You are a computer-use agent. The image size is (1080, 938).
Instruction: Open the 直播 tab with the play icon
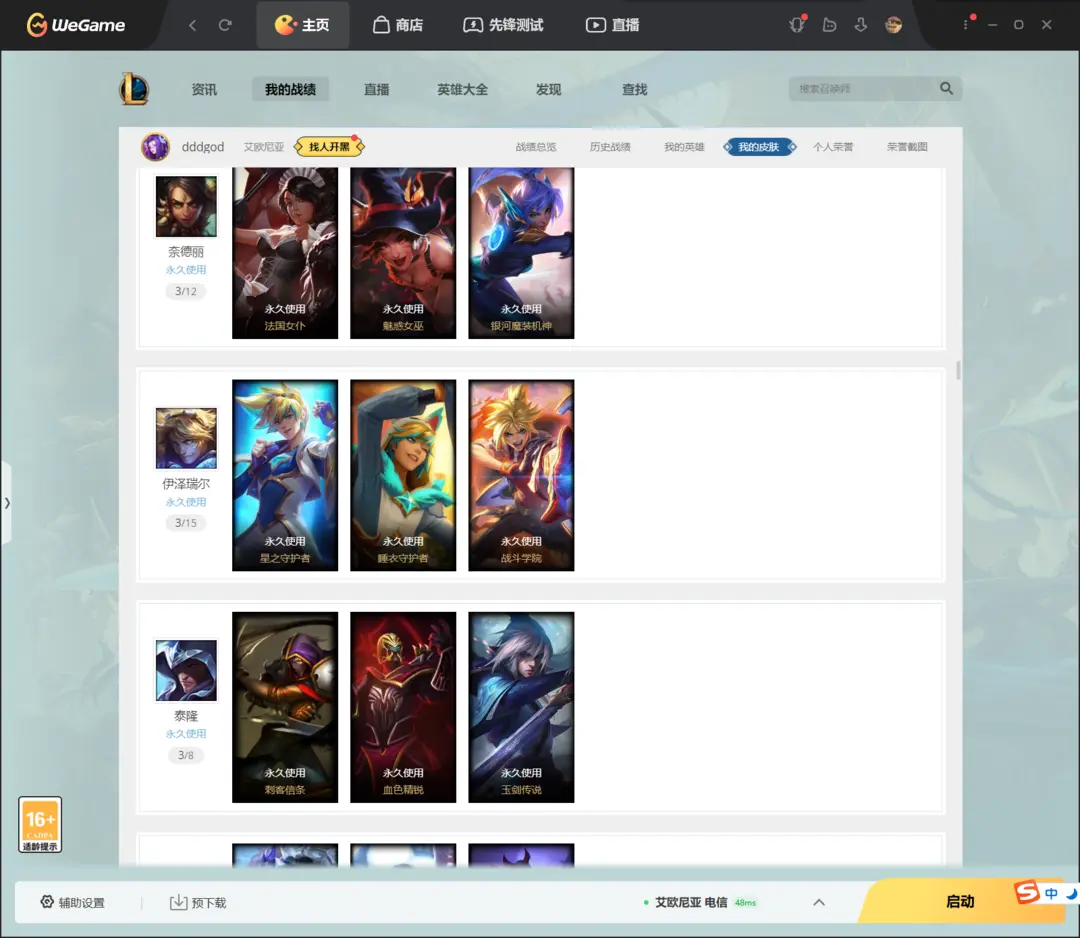coord(612,25)
